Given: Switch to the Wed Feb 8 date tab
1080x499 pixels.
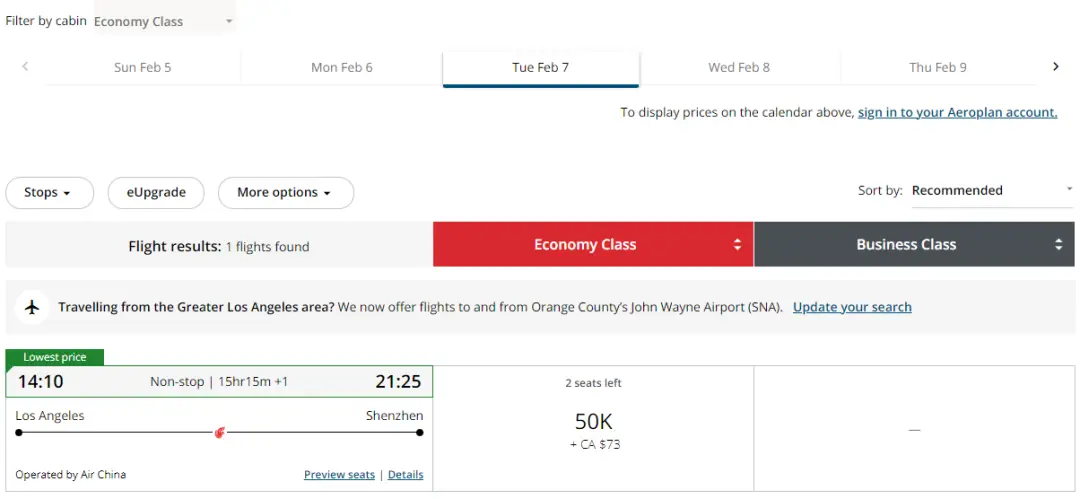Looking at the screenshot, I should [739, 68].
